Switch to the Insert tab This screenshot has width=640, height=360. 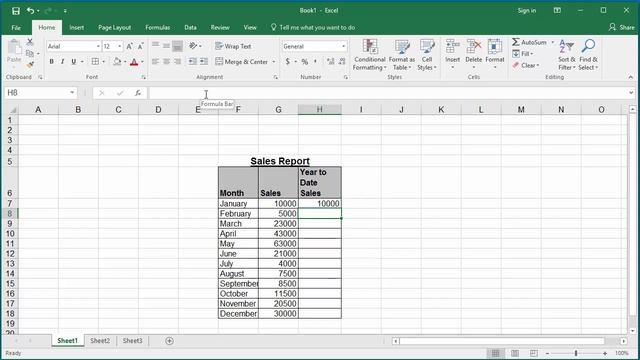[x=76, y=28]
